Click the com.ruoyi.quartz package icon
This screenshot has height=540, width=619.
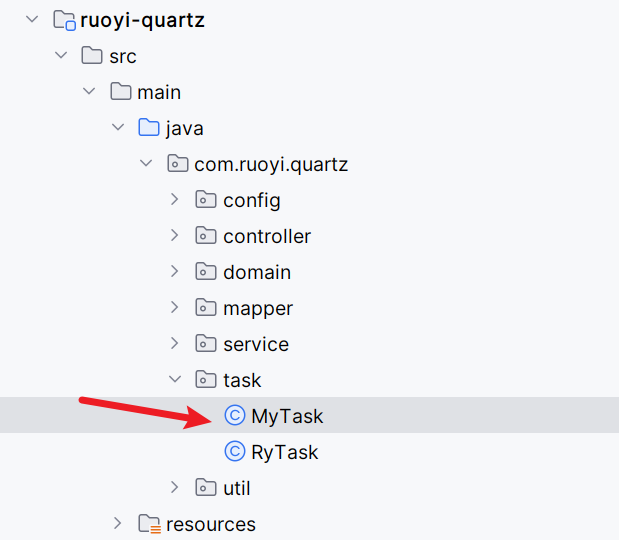pos(178,164)
